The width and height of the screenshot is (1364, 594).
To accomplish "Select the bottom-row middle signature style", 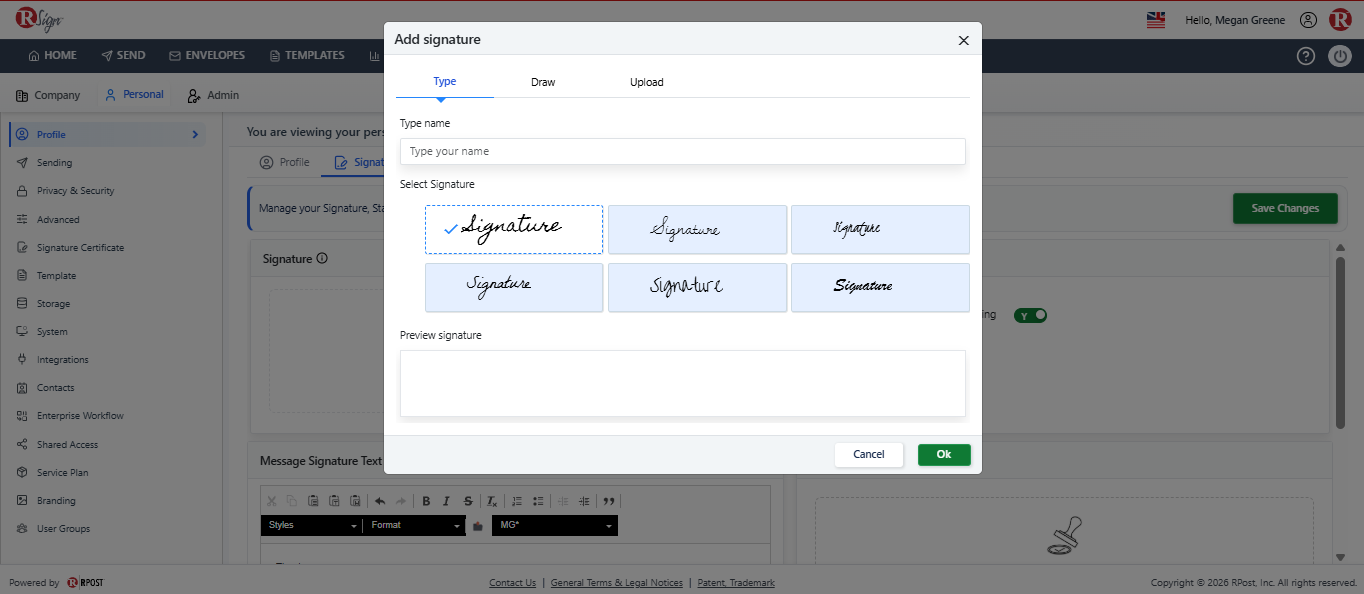I will click(697, 288).
